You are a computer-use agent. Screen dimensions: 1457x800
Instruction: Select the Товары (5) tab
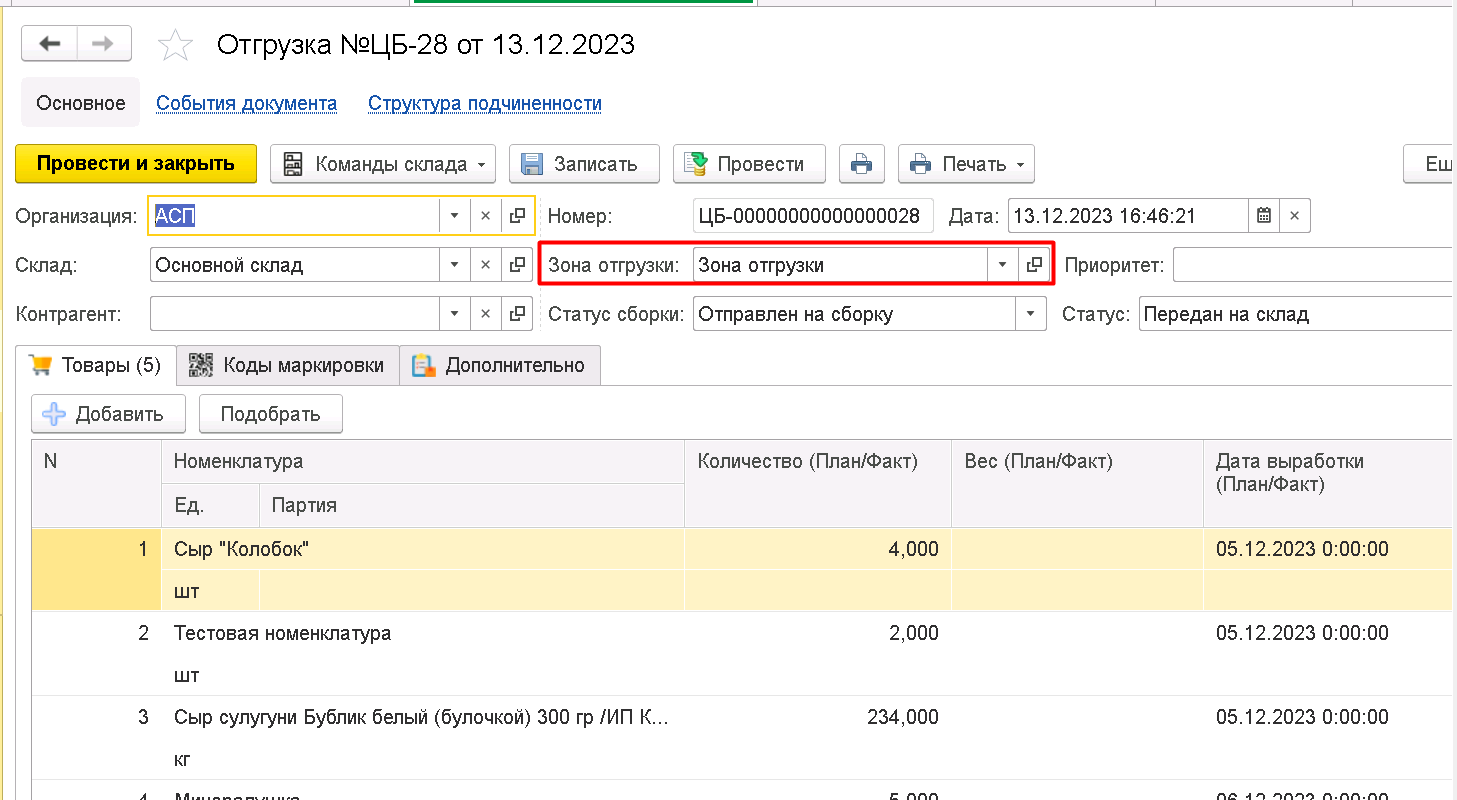pyautogui.click(x=96, y=365)
